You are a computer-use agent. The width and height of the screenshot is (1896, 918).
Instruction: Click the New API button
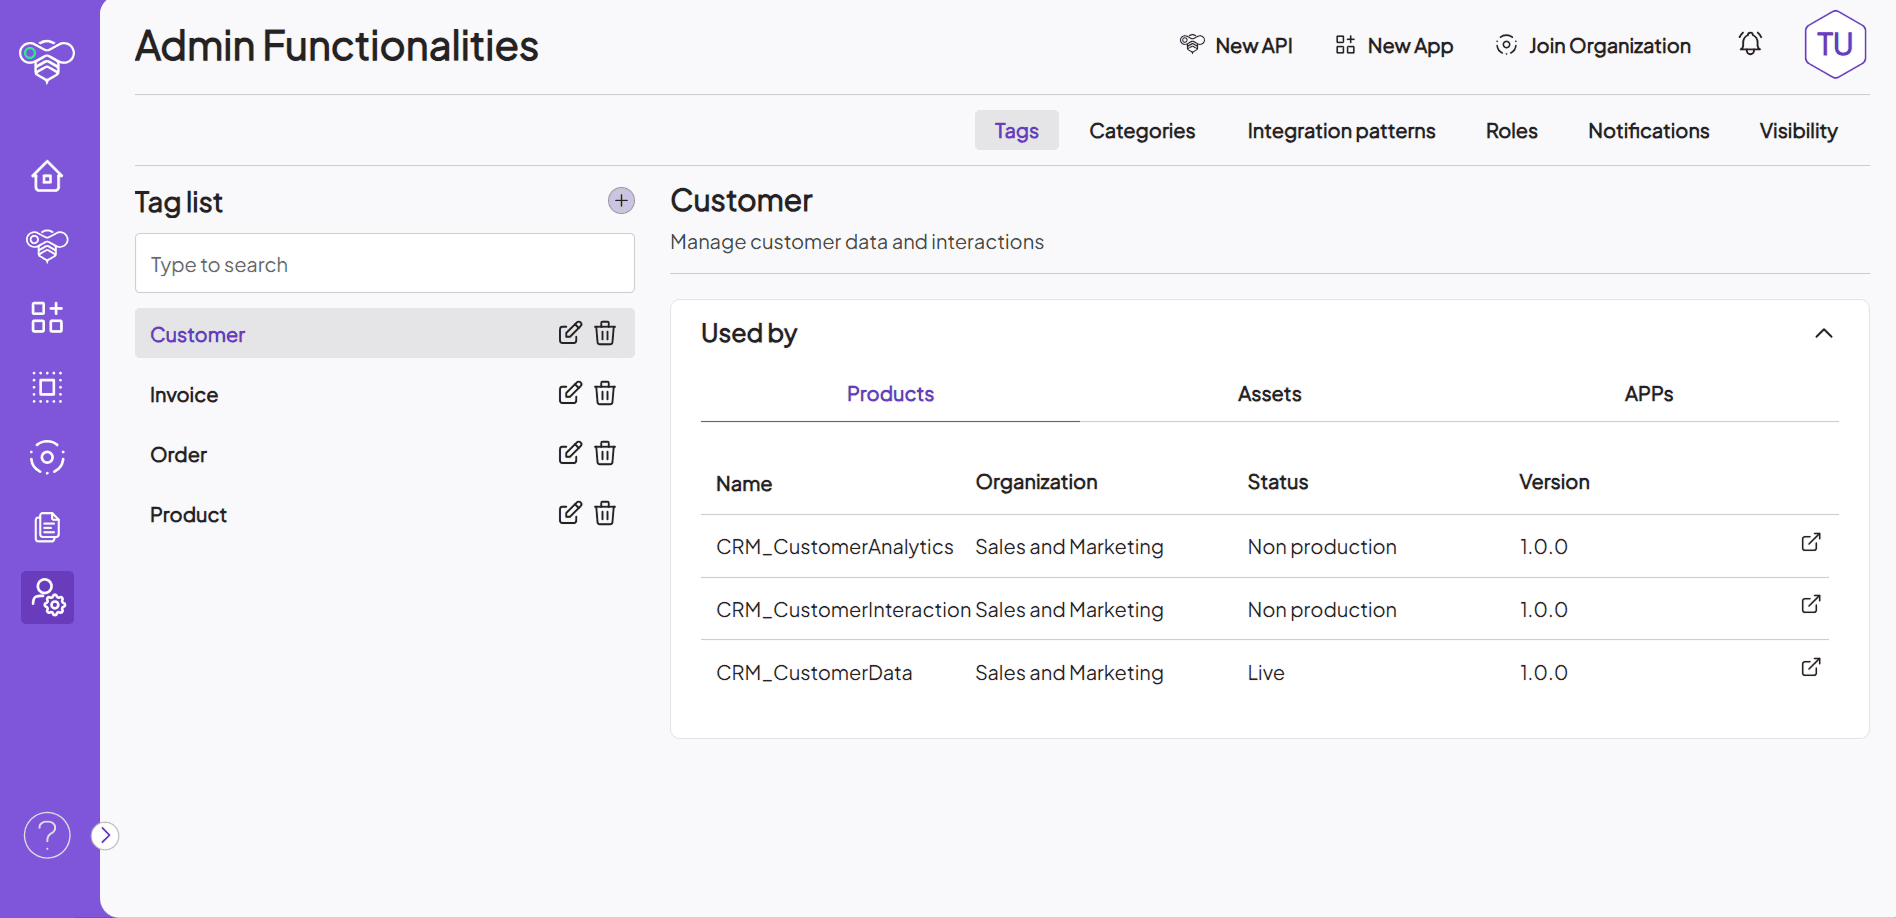1236,45
